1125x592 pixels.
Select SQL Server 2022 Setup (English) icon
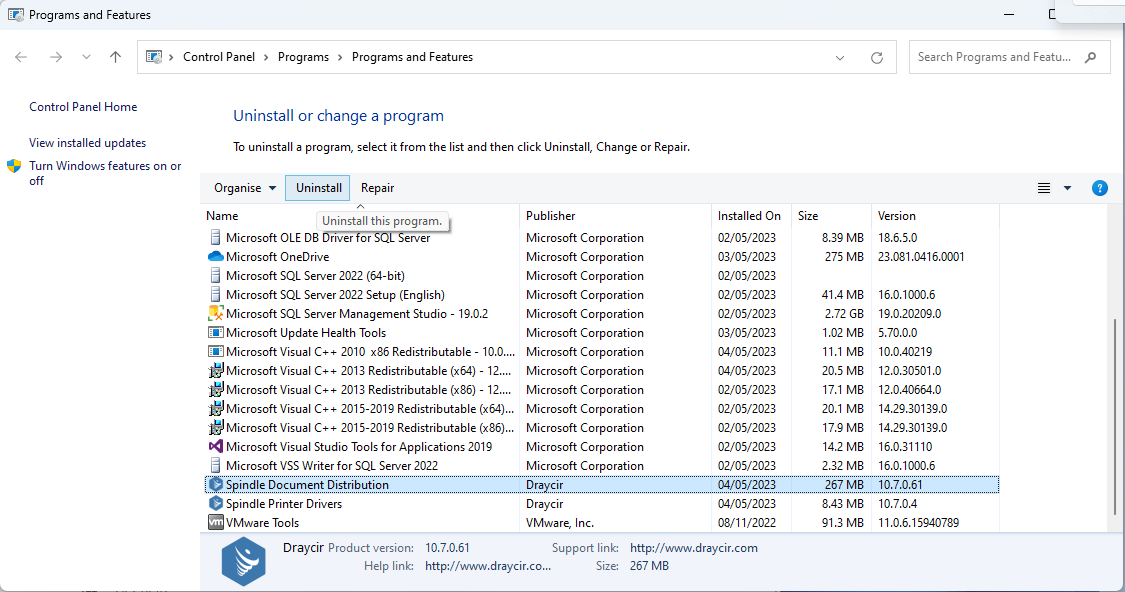coord(215,295)
